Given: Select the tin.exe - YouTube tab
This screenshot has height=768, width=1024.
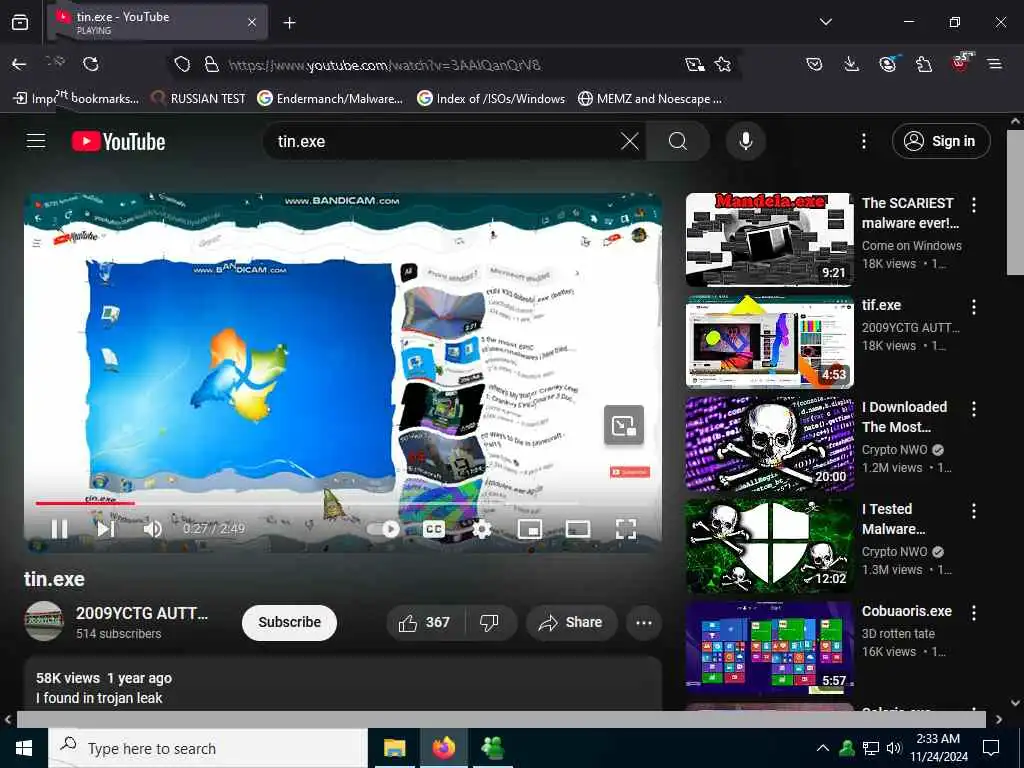Looking at the screenshot, I should point(157,22).
